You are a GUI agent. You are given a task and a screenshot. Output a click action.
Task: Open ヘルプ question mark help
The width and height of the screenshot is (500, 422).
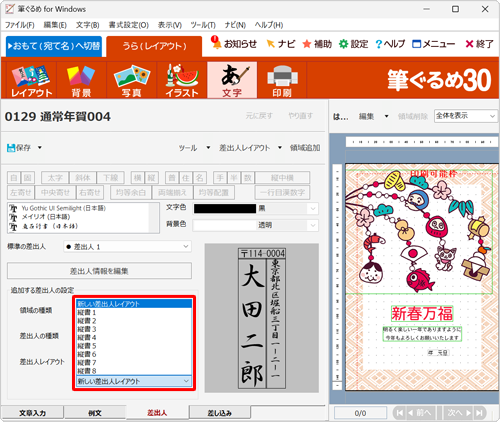(x=378, y=44)
